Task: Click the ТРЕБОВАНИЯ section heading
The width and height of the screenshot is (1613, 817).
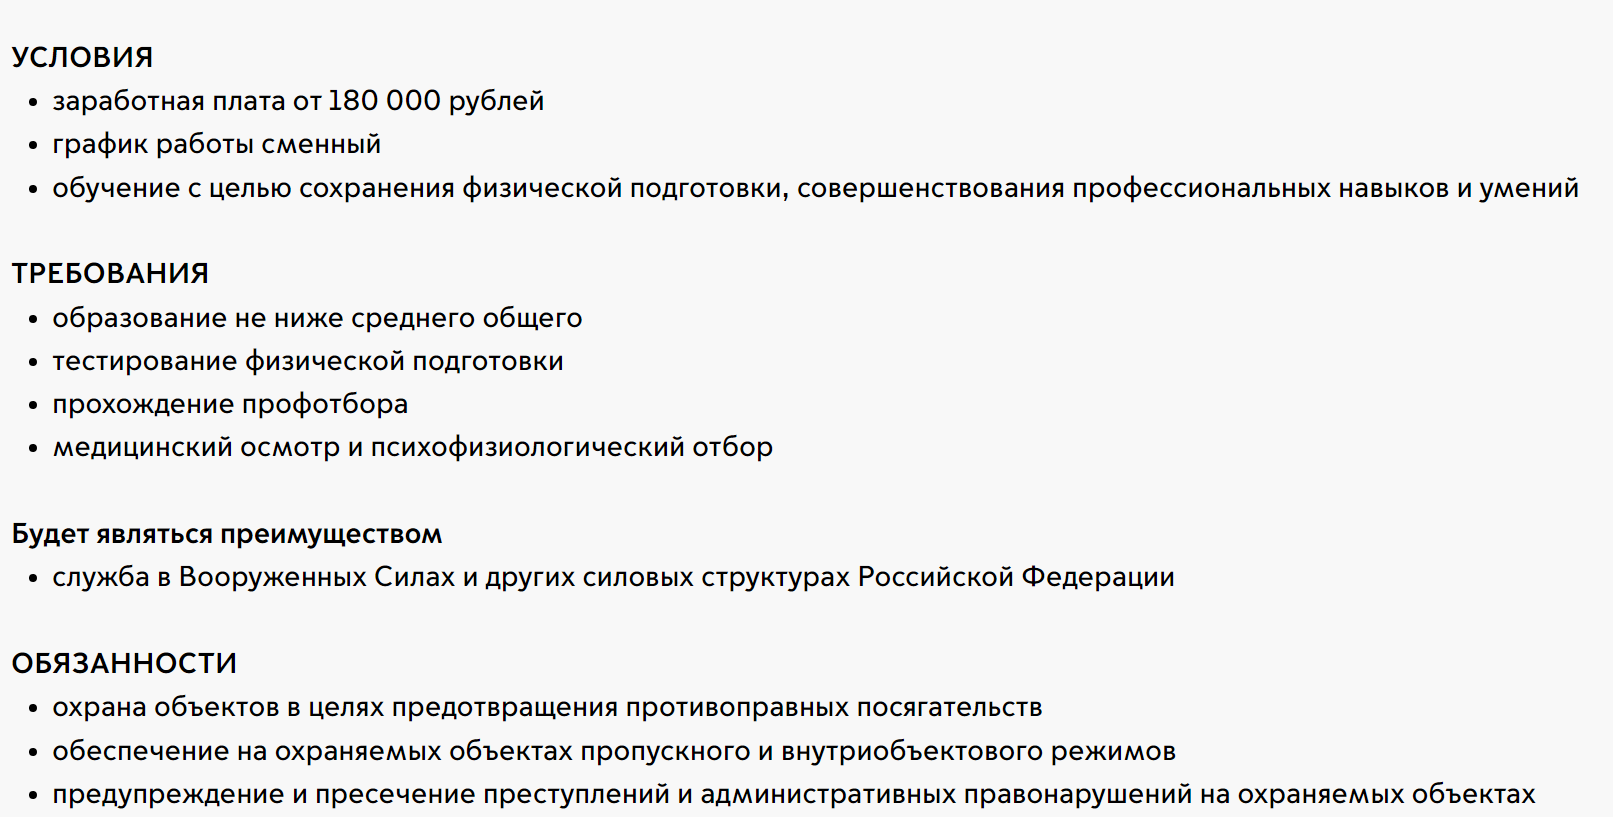Action: (x=110, y=274)
